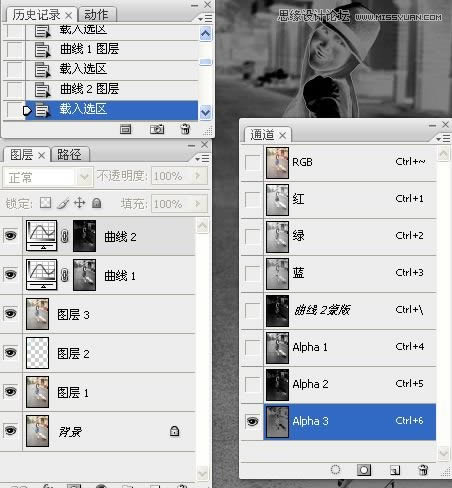Create new document from current state
Screen dimensions: 452x488
(125, 129)
